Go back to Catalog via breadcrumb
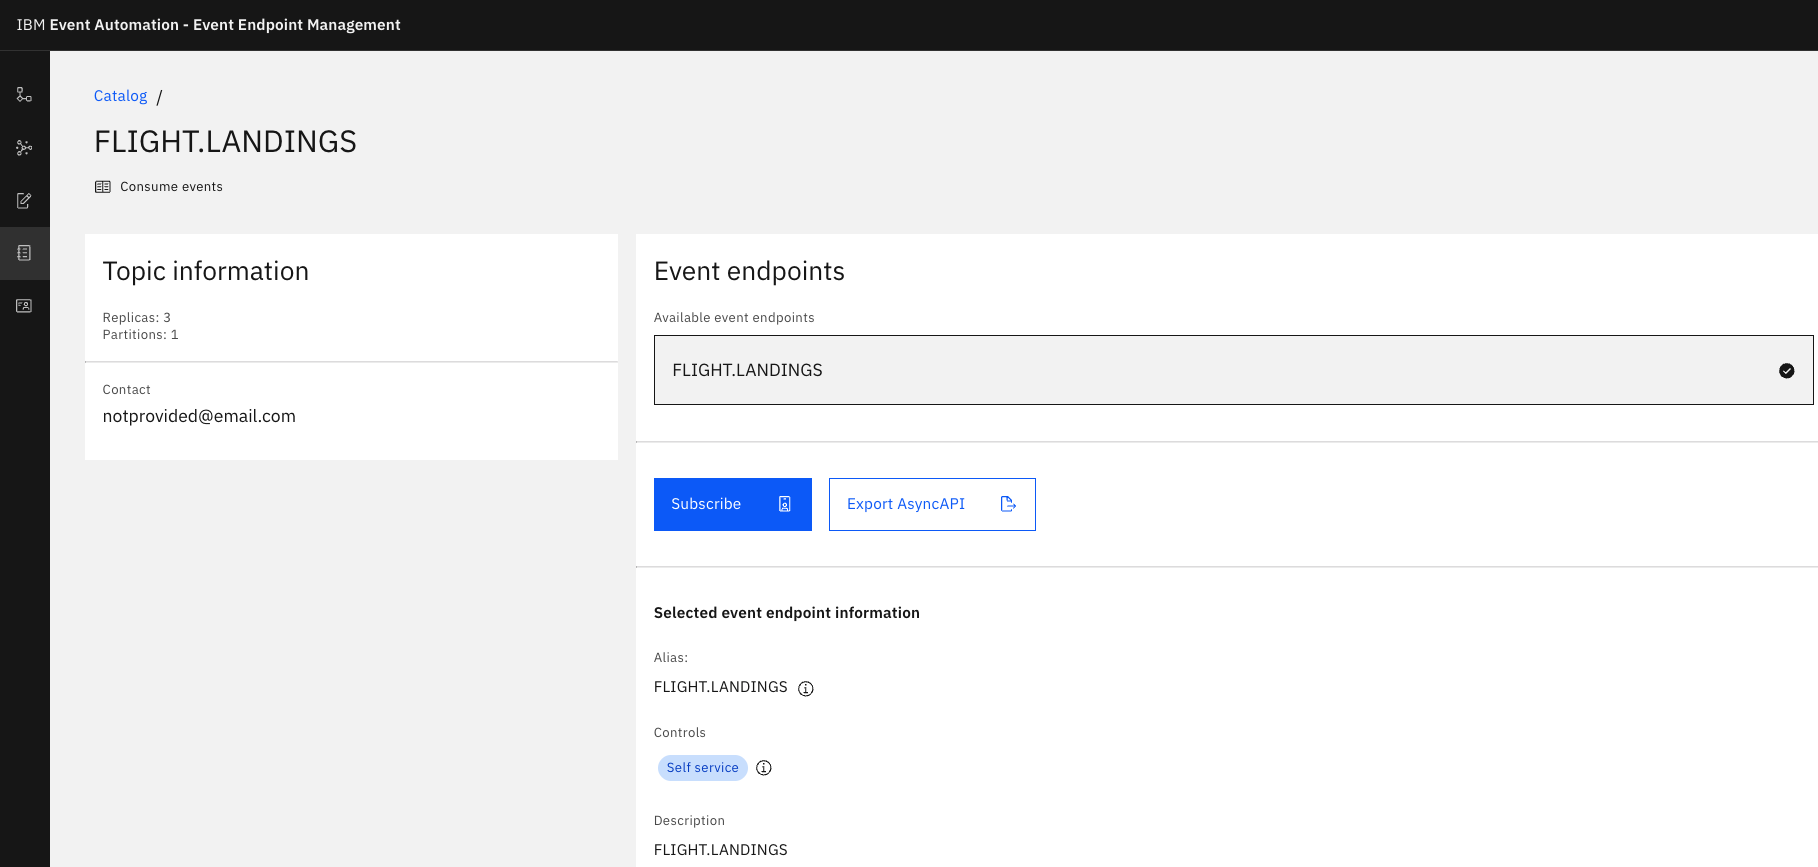The height and width of the screenshot is (867, 1818). (120, 96)
